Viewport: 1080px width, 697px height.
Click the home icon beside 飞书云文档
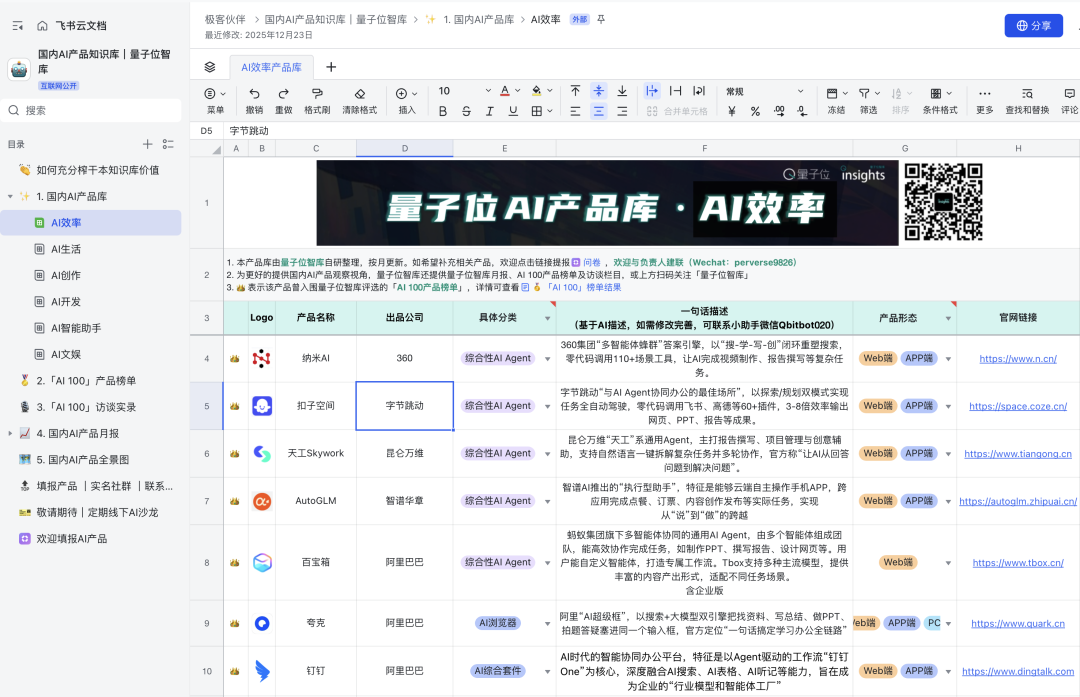click(42, 25)
